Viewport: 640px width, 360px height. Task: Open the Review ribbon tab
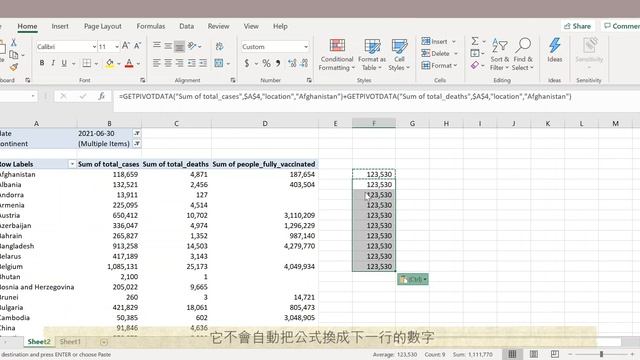point(218,26)
